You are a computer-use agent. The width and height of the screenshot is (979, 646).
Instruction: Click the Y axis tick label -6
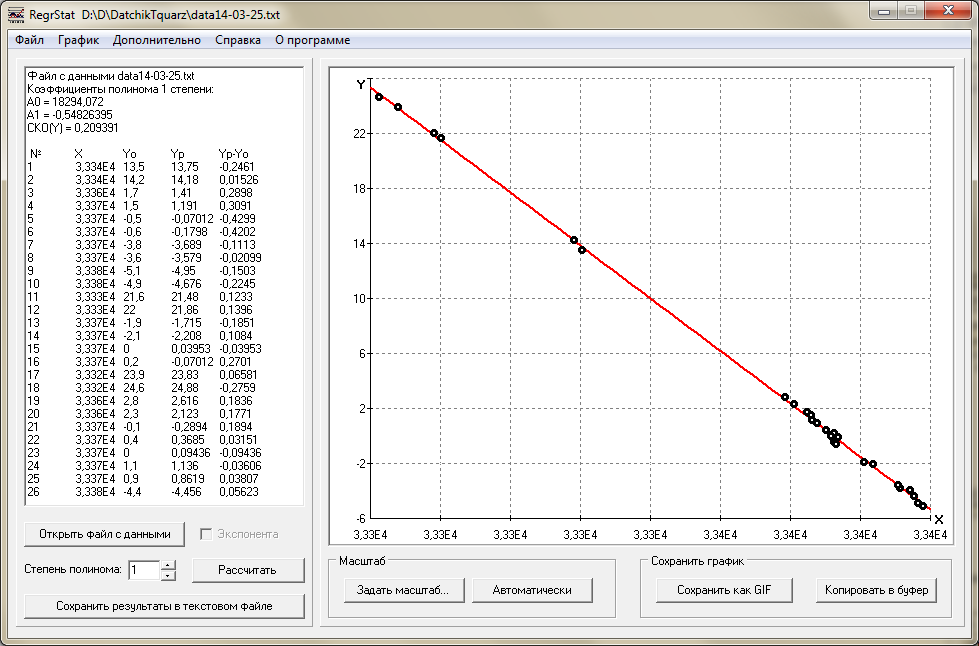click(x=360, y=518)
